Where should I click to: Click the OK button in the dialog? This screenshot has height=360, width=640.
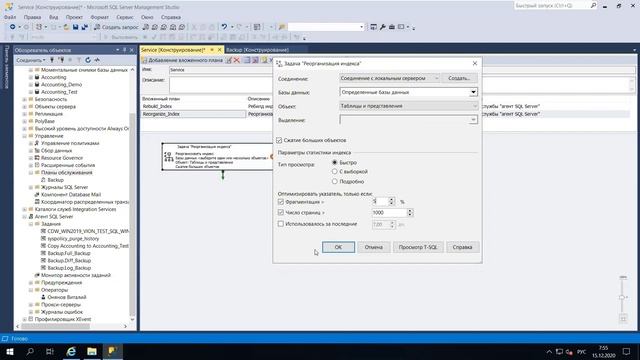click(338, 247)
